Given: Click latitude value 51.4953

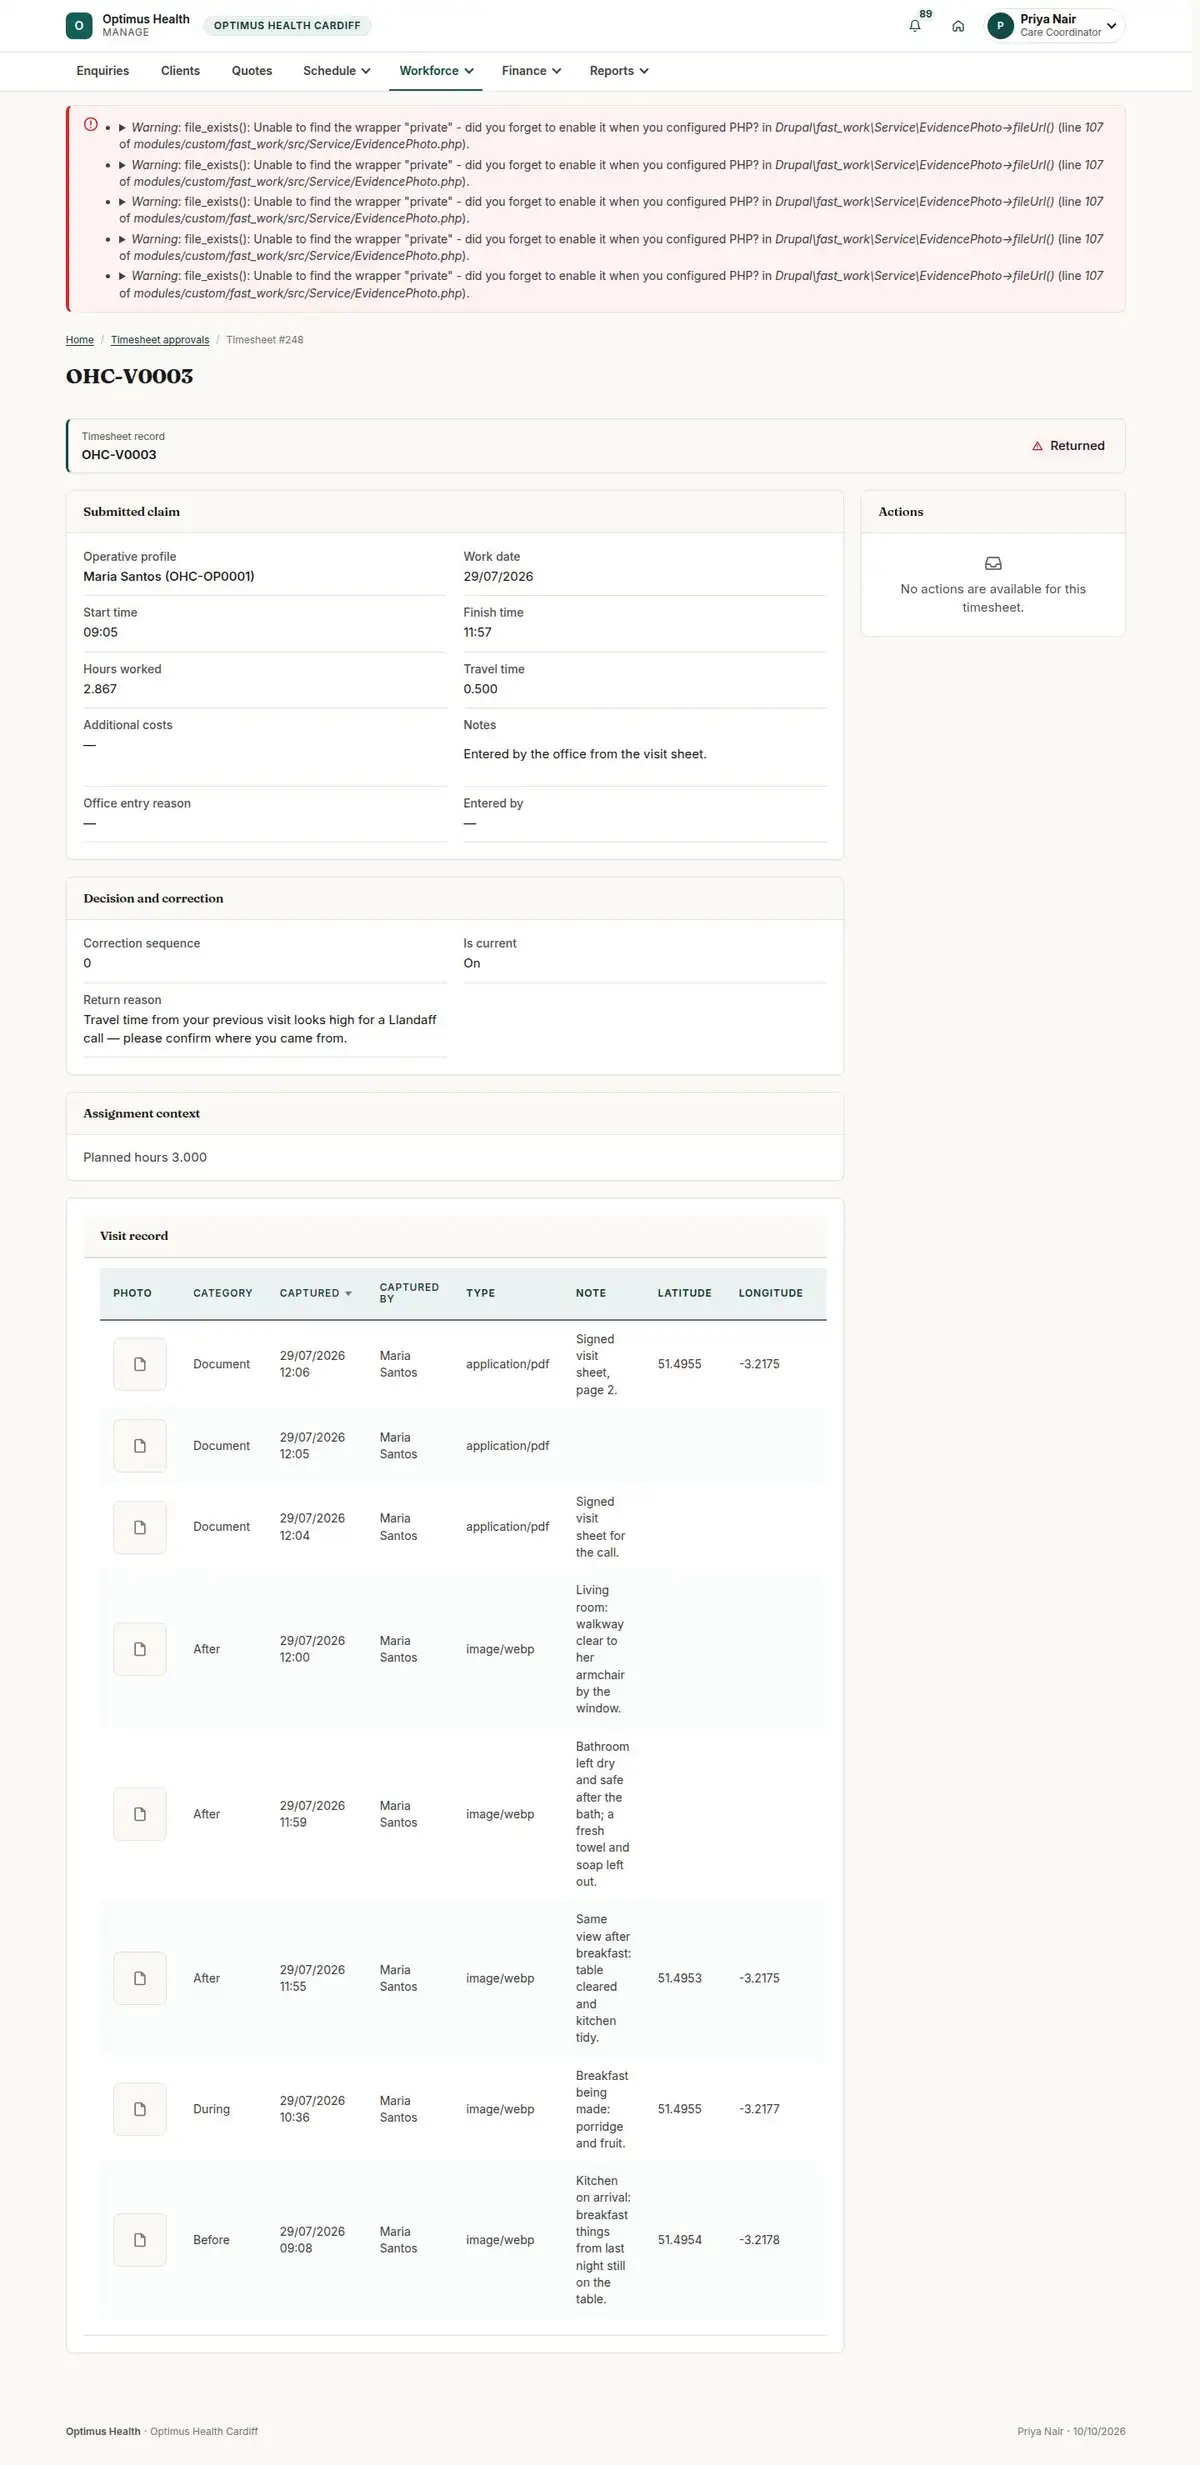Looking at the screenshot, I should pos(680,1978).
